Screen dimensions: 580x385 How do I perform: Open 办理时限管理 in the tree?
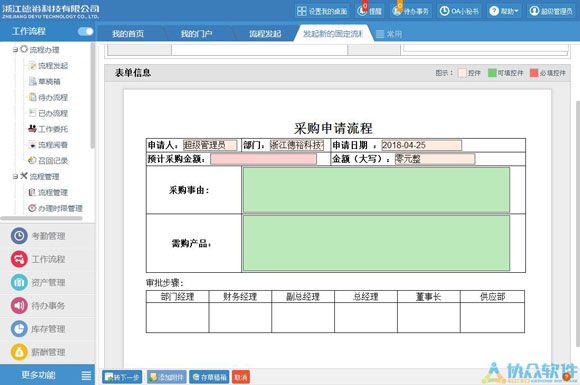(56, 208)
